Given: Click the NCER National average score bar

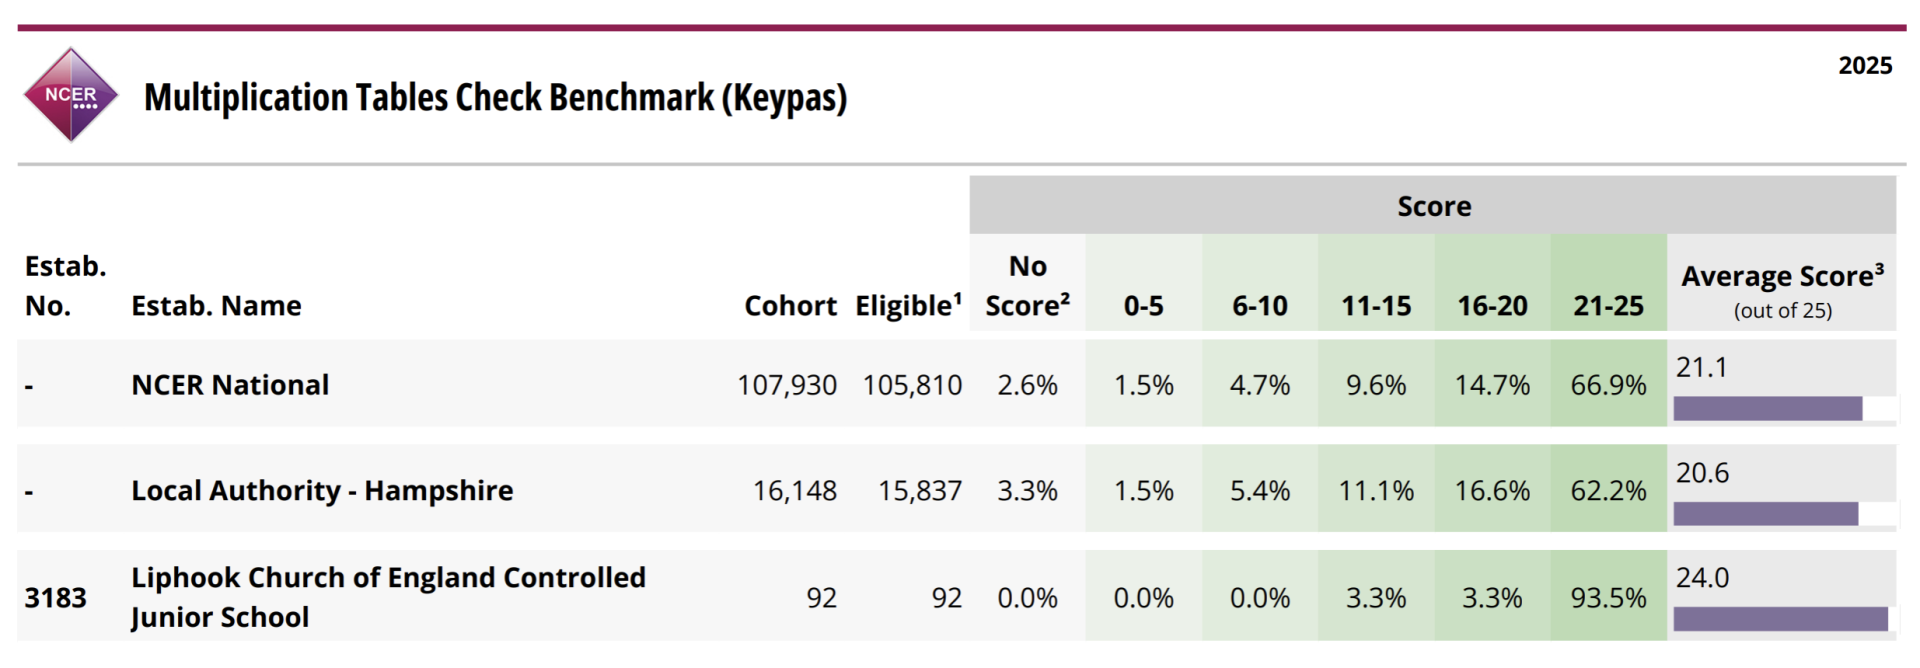Looking at the screenshot, I should click(1767, 408).
